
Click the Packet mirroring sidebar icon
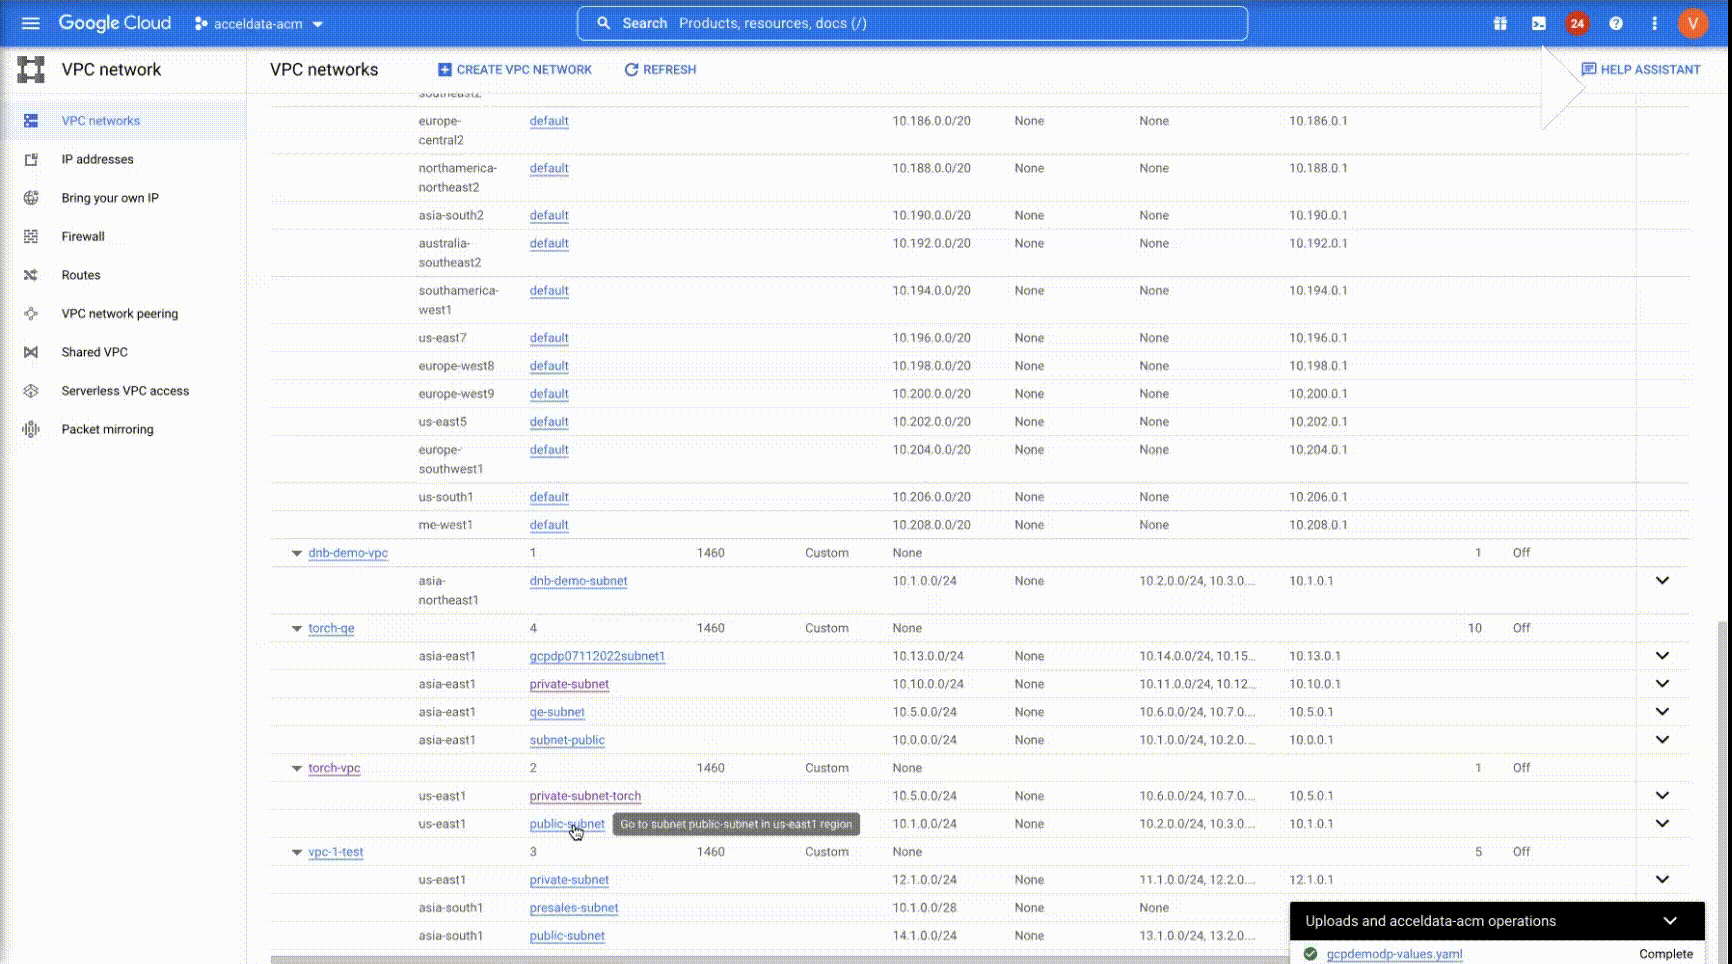[31, 429]
